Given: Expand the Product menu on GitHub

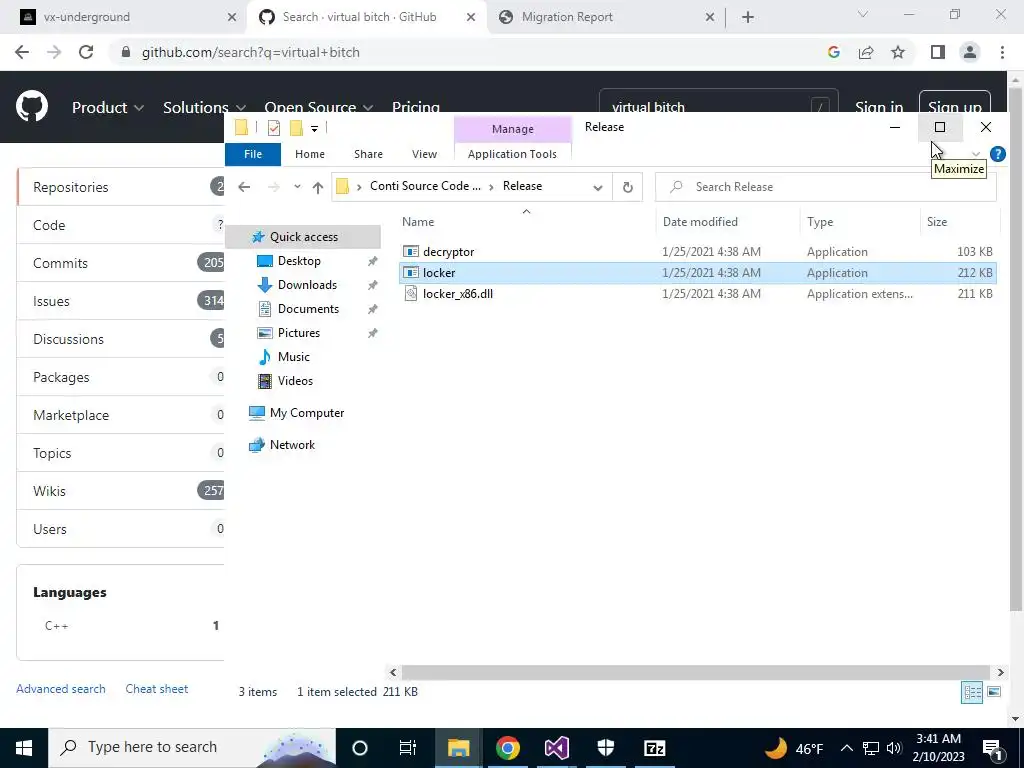Looking at the screenshot, I should click(x=108, y=108).
